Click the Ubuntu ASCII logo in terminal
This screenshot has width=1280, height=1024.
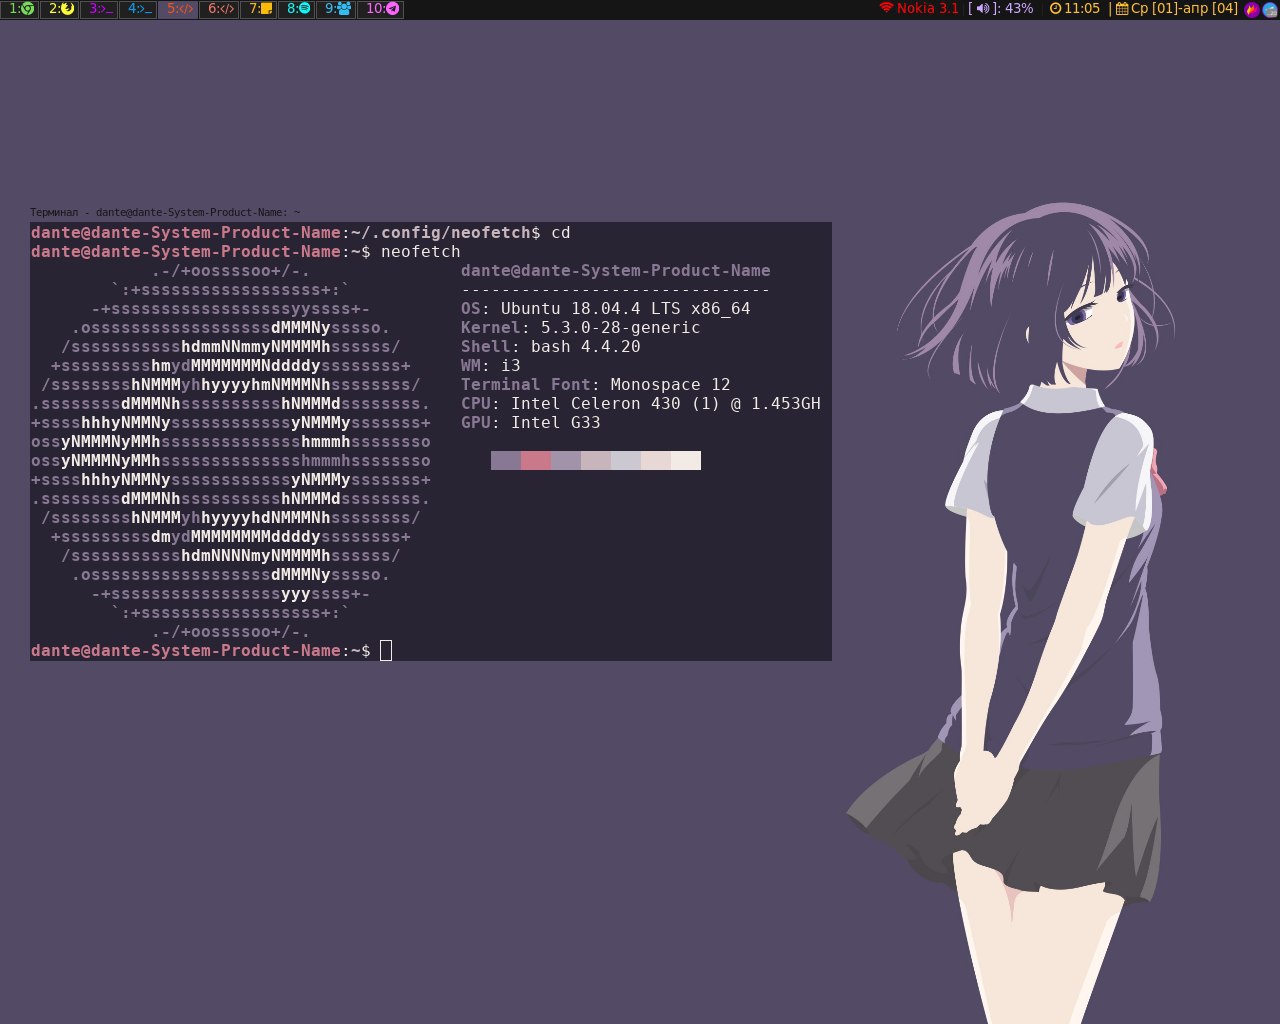pyautogui.click(x=231, y=451)
